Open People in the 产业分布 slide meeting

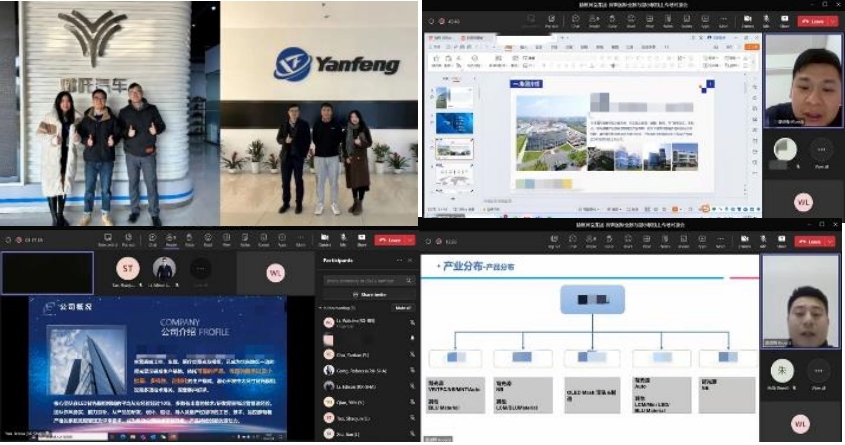[591, 241]
